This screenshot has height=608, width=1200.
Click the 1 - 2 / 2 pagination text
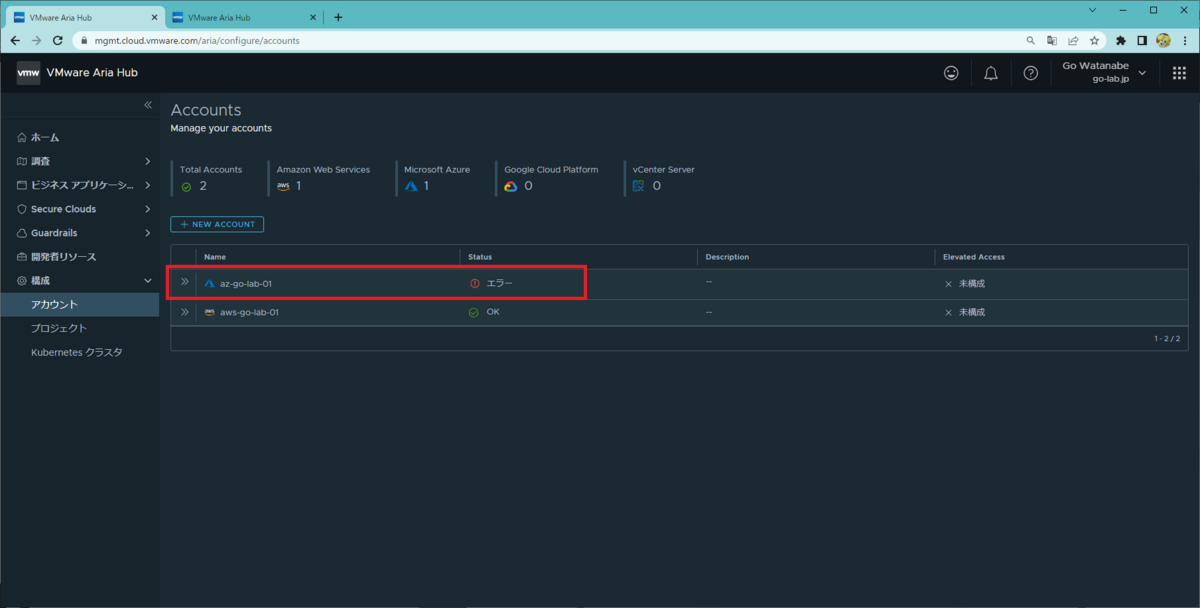pyautogui.click(x=1167, y=339)
